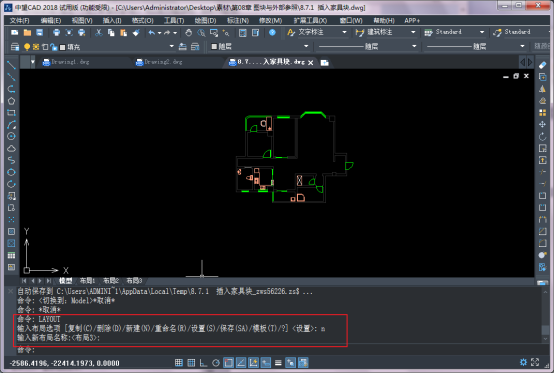554x374 pixels.
Task: Open the 绘图(D) menu
Action: tap(205, 20)
